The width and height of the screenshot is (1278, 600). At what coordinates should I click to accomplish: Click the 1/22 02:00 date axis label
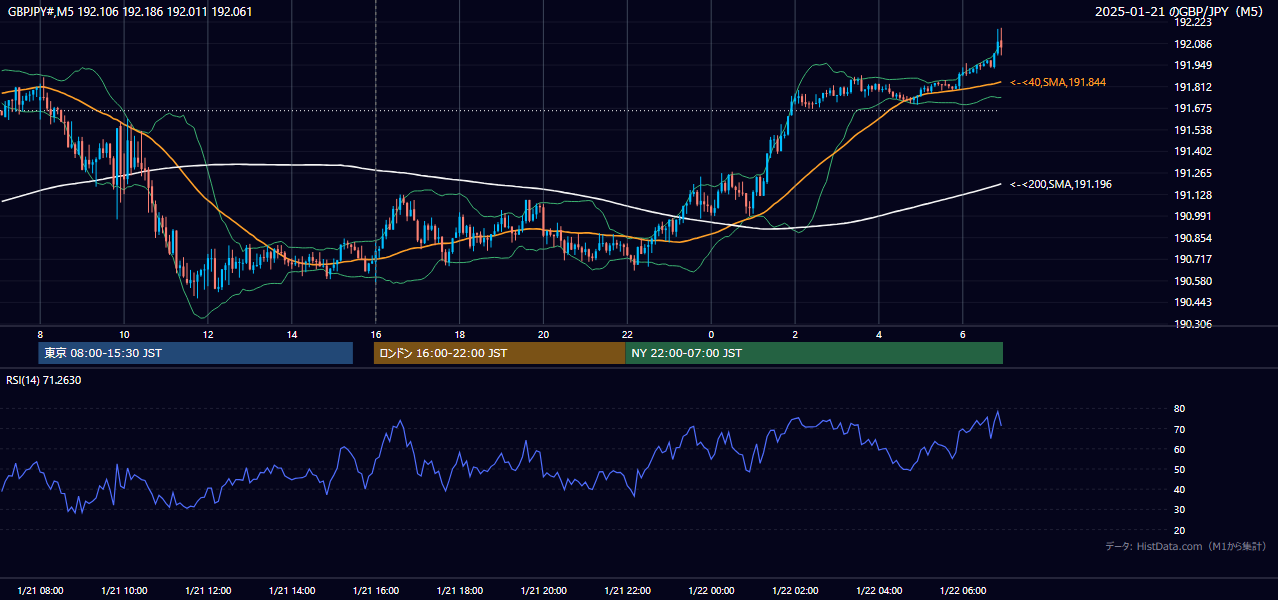pyautogui.click(x=796, y=591)
